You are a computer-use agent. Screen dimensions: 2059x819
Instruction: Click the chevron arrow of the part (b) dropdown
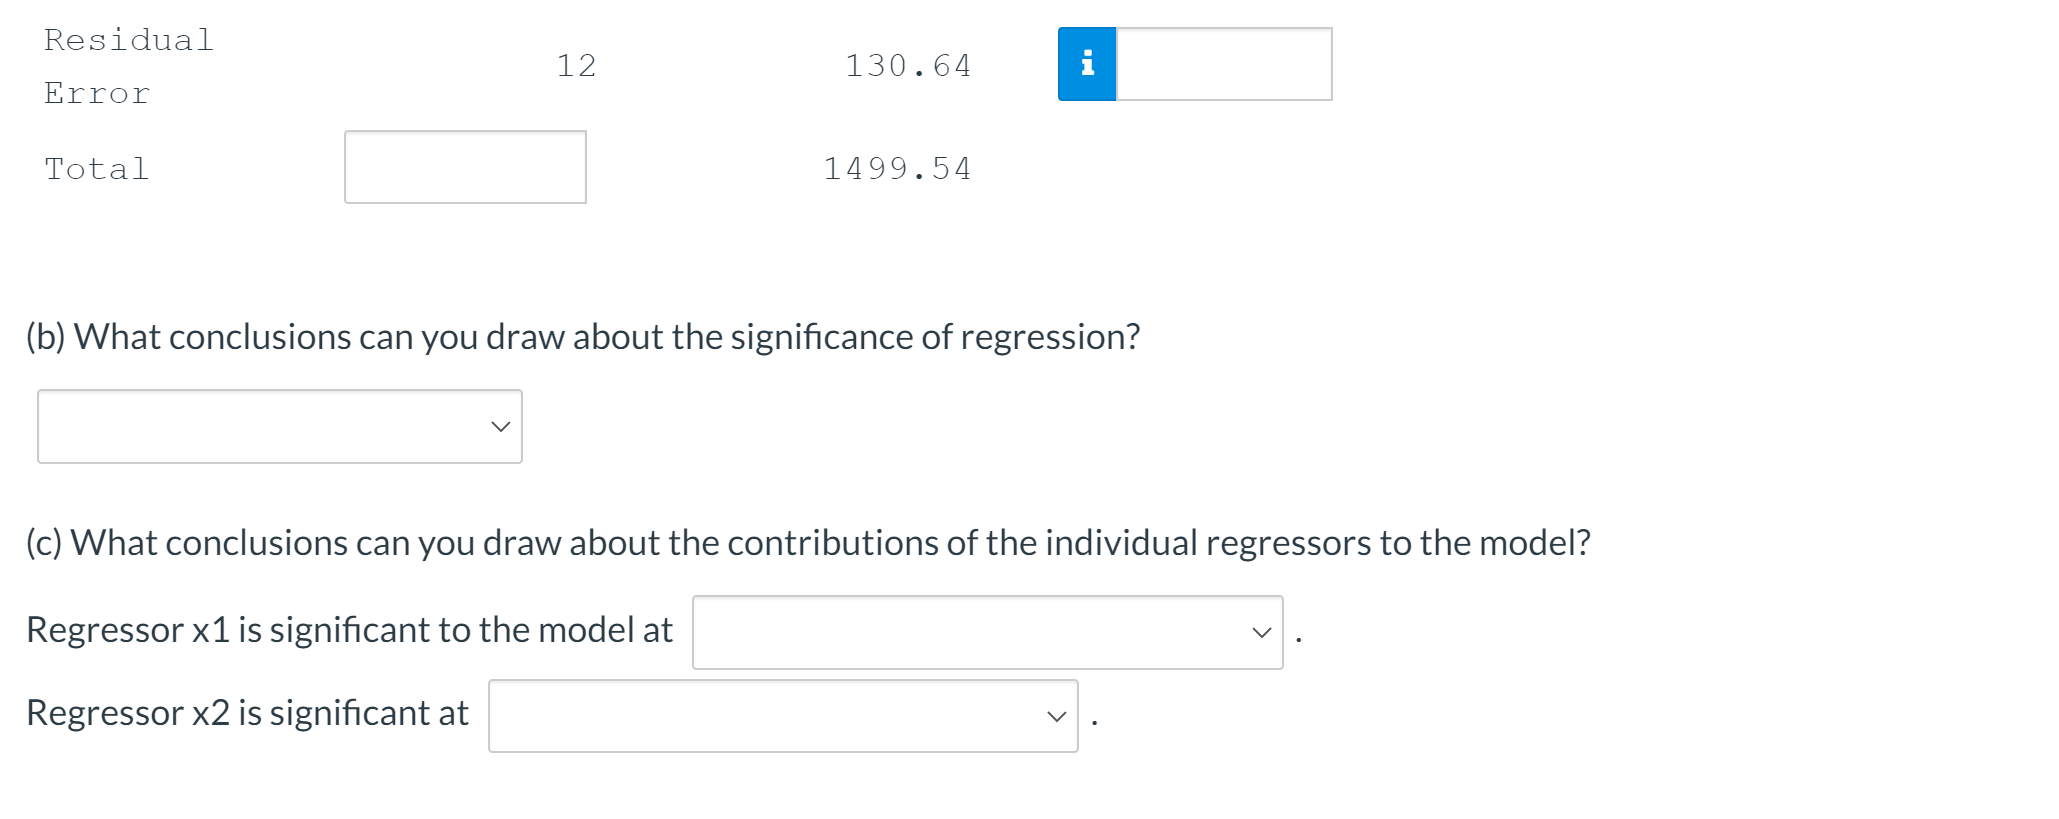click(x=501, y=427)
